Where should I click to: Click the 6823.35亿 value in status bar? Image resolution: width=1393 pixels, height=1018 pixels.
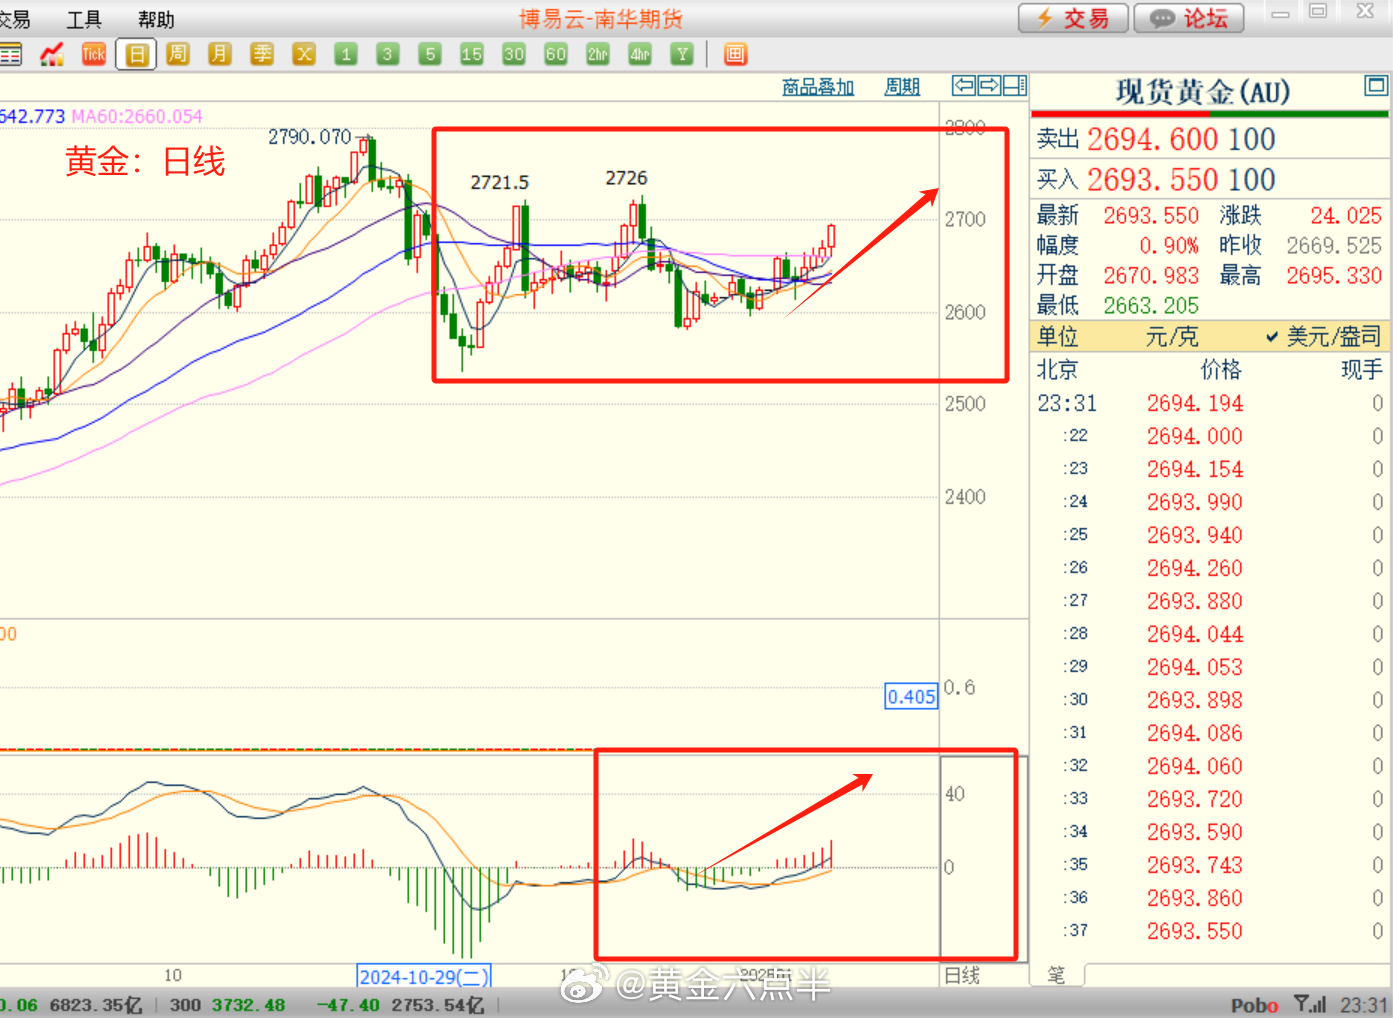click(96, 1005)
